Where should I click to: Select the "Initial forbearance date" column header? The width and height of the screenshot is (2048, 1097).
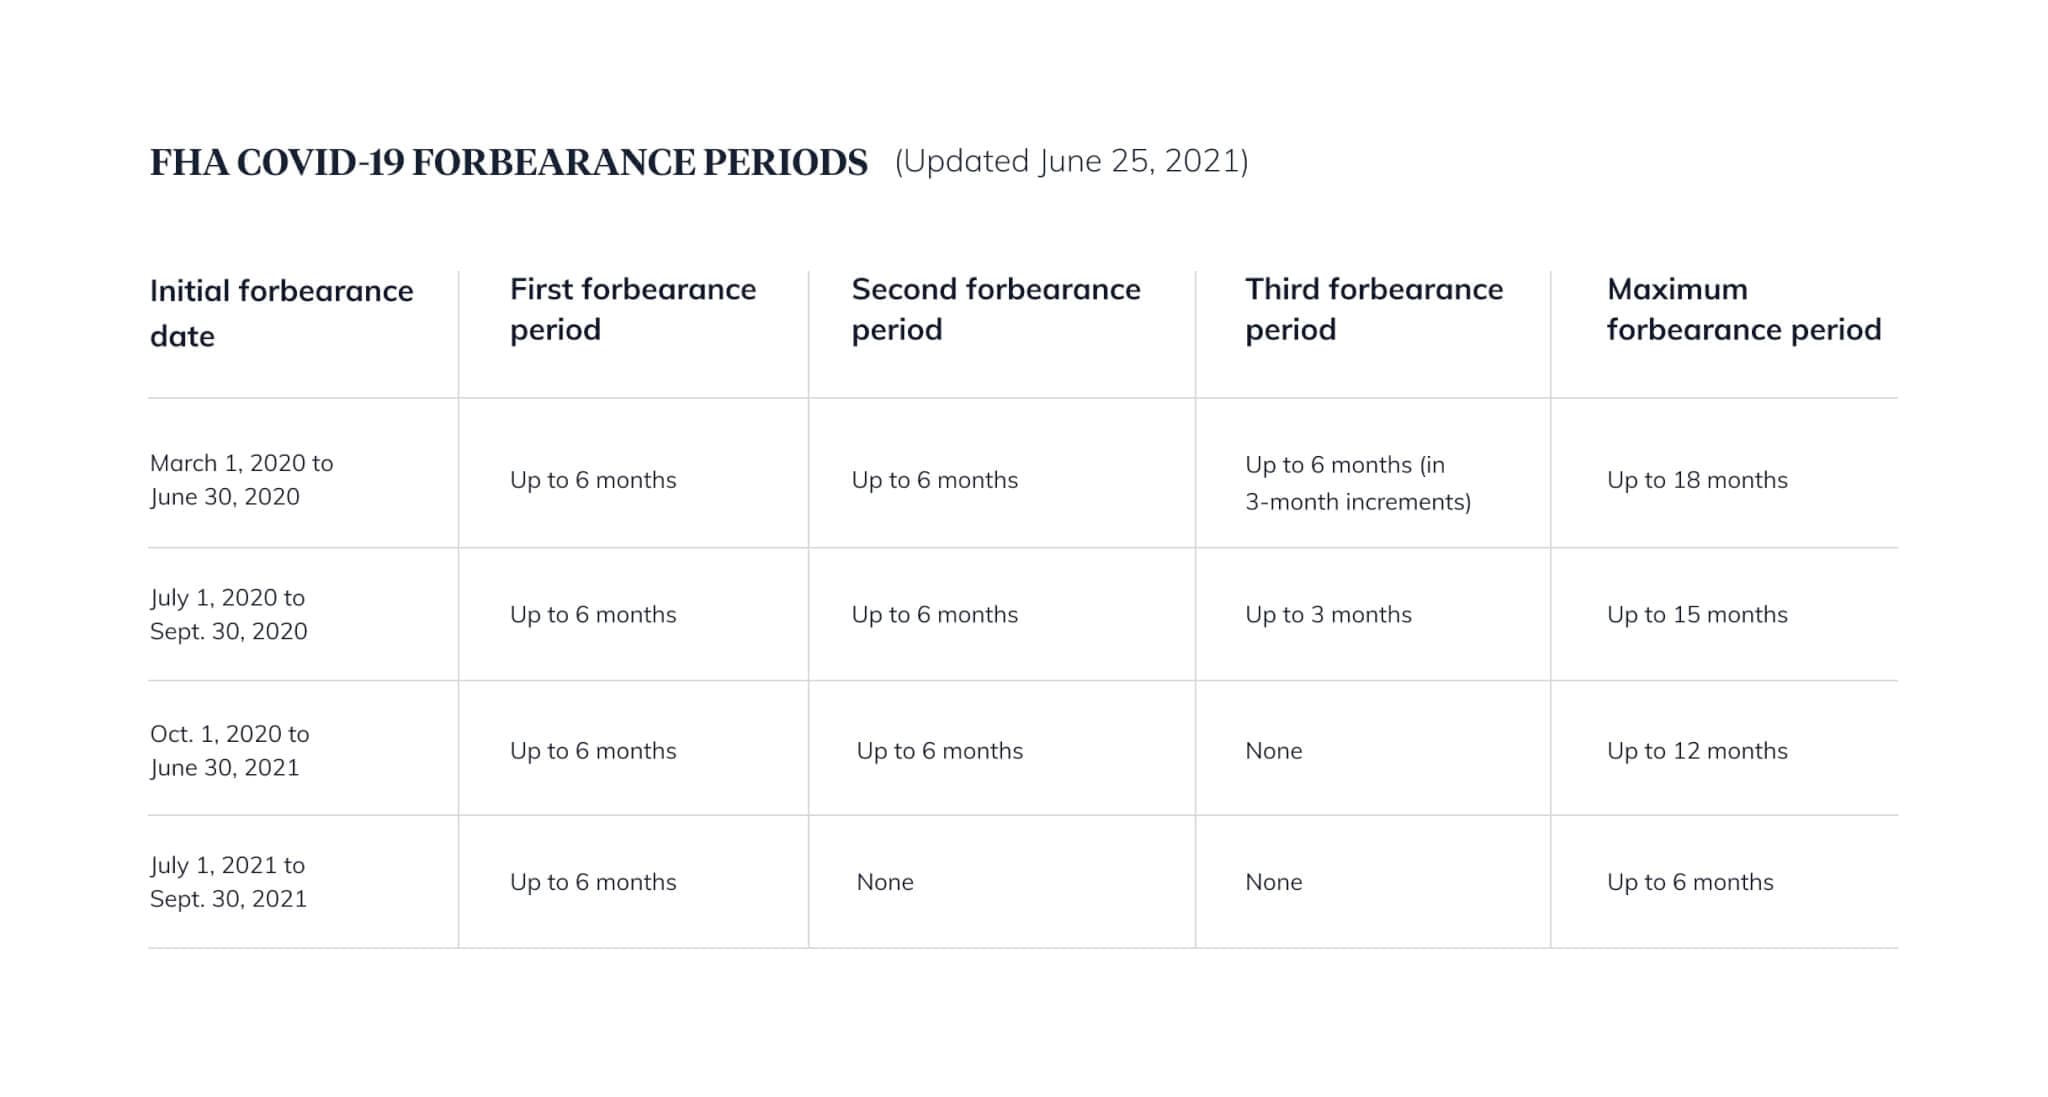click(281, 313)
